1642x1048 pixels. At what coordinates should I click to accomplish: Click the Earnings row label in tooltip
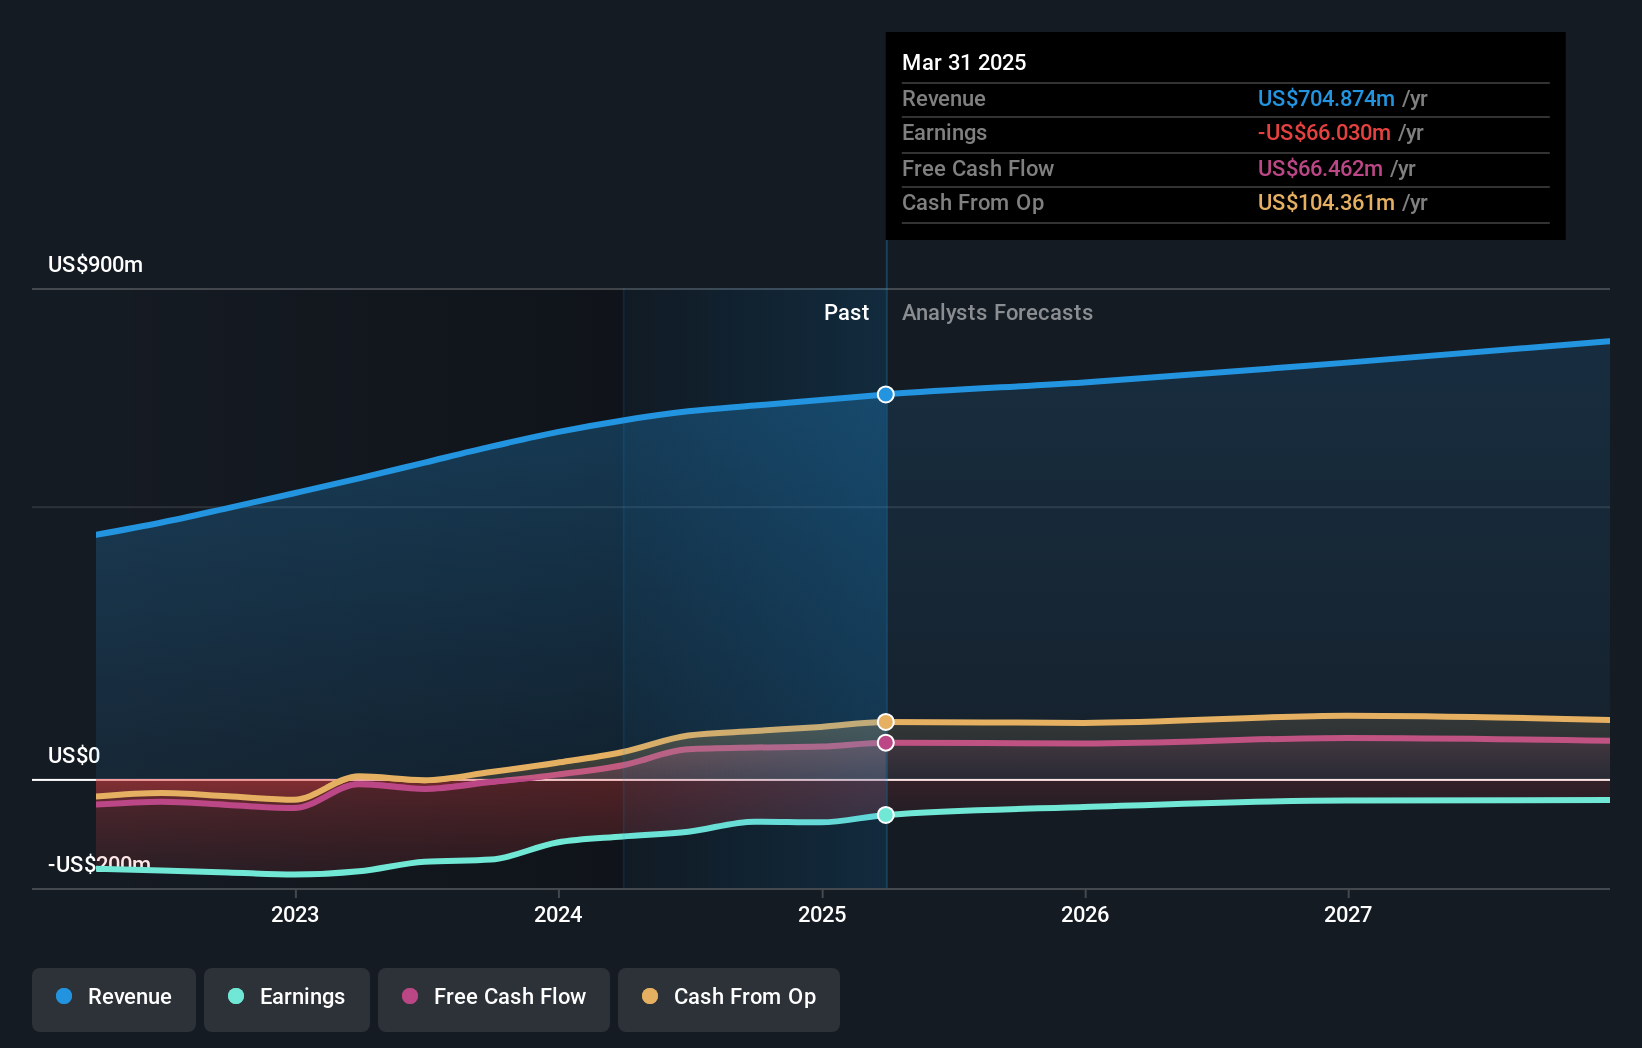tap(944, 132)
